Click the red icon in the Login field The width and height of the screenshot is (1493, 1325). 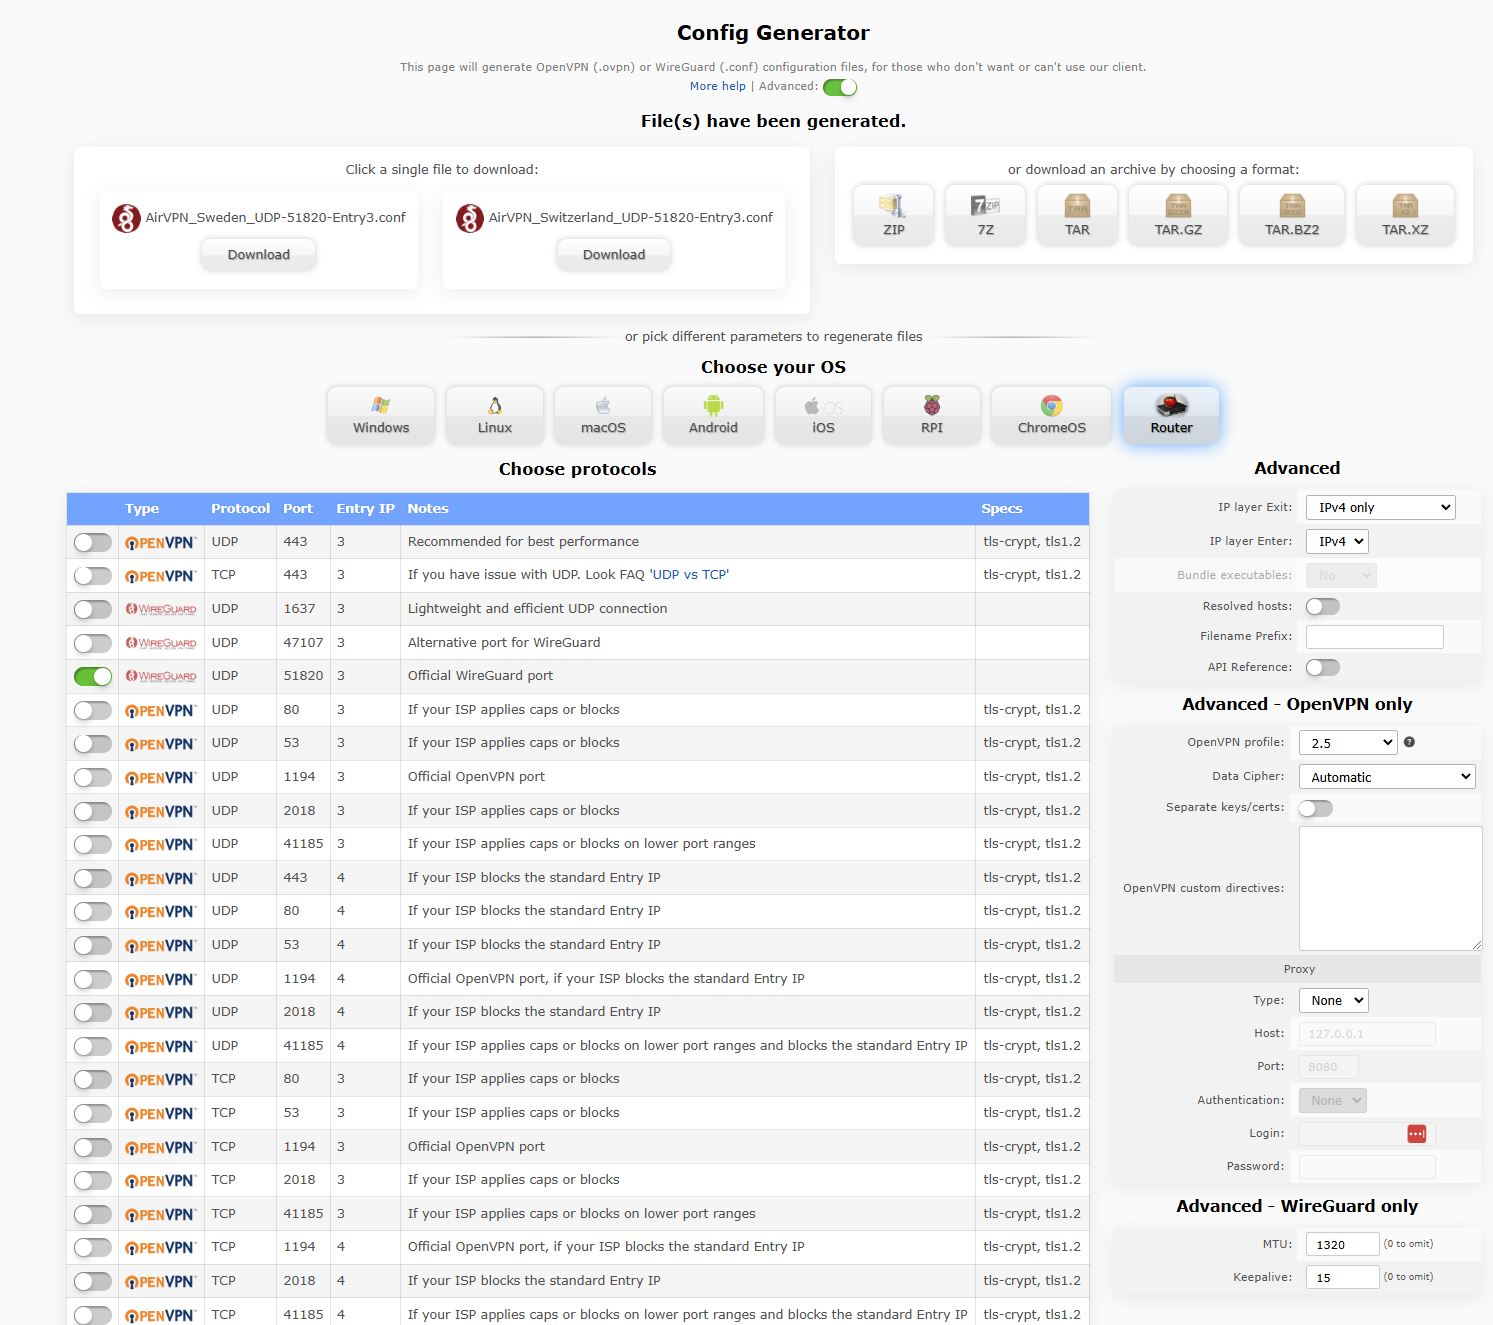coord(1416,1133)
